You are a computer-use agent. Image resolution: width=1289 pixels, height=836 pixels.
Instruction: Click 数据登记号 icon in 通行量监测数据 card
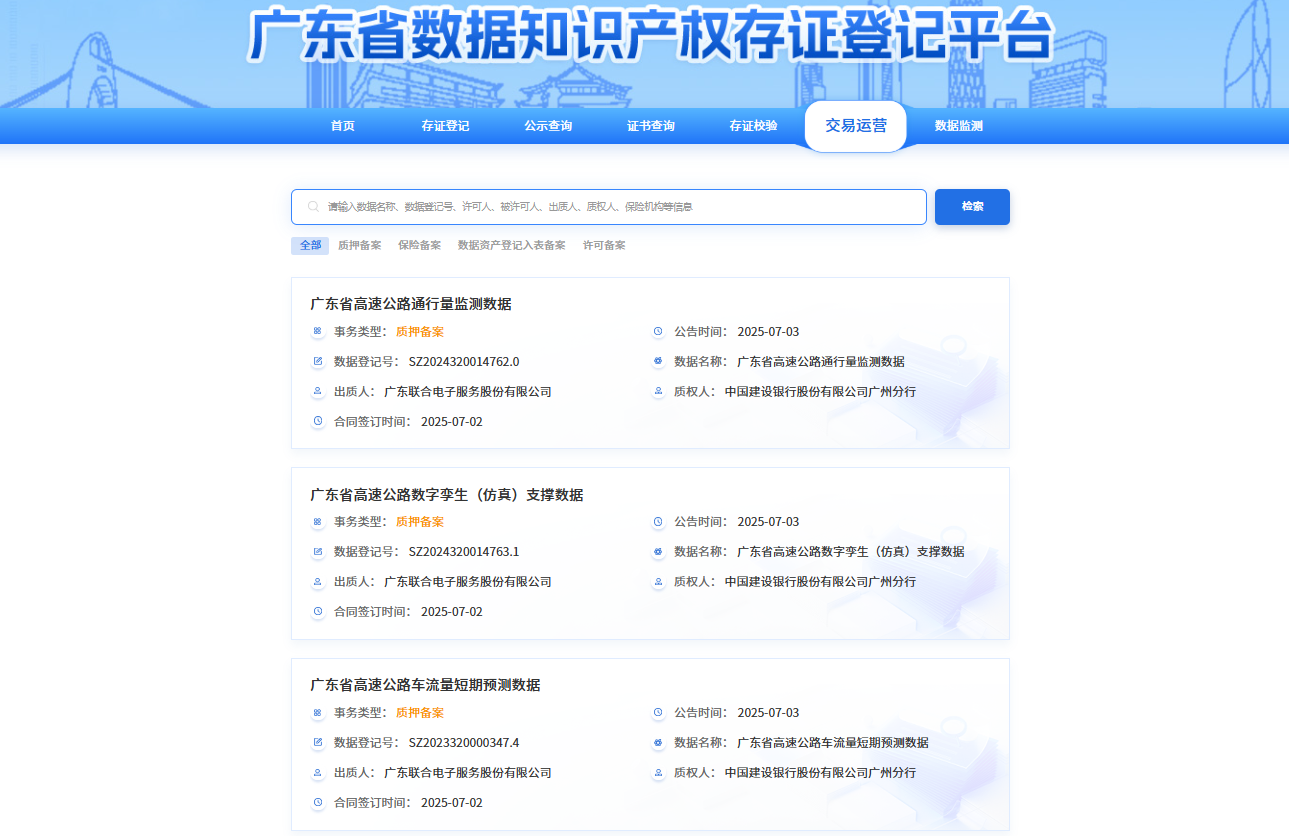(x=318, y=361)
